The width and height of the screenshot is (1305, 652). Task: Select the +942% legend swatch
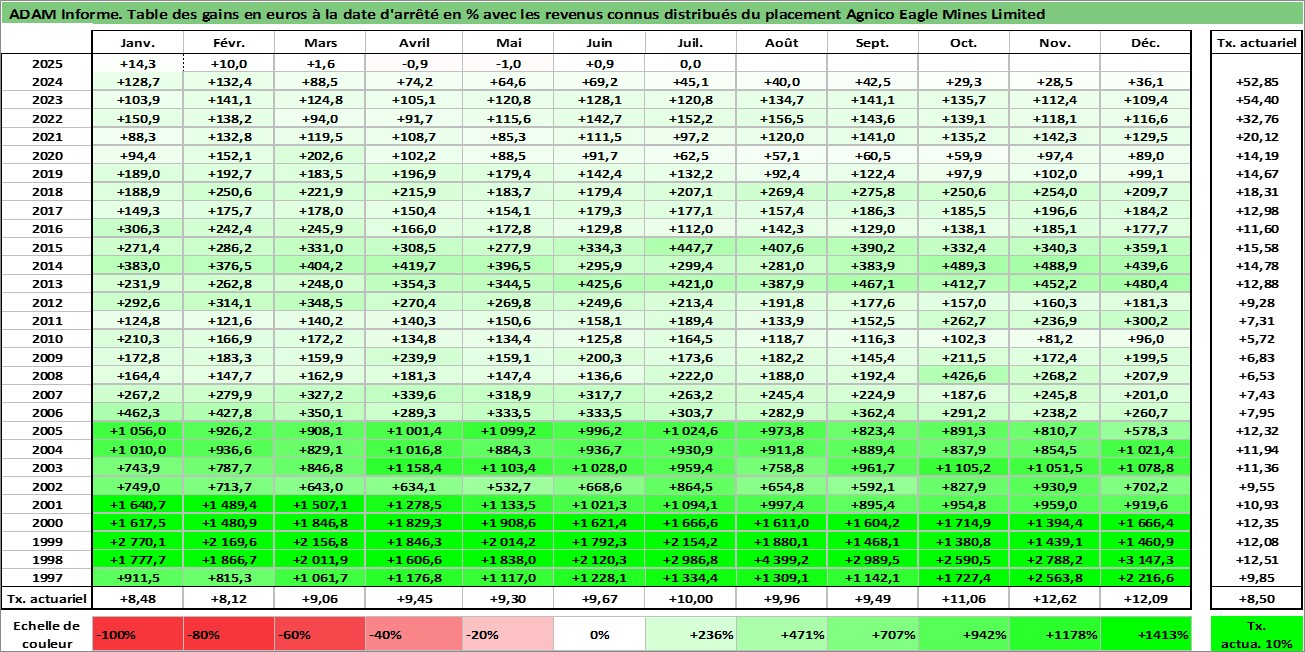(963, 634)
